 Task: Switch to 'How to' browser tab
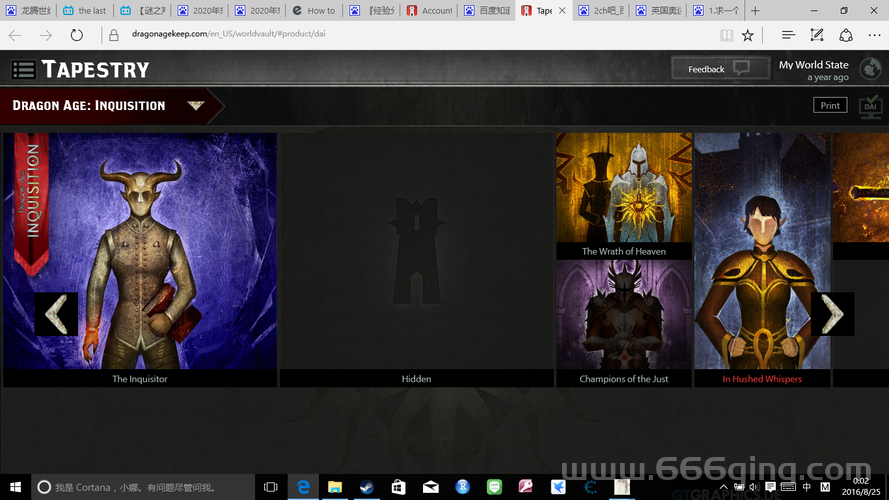314,10
